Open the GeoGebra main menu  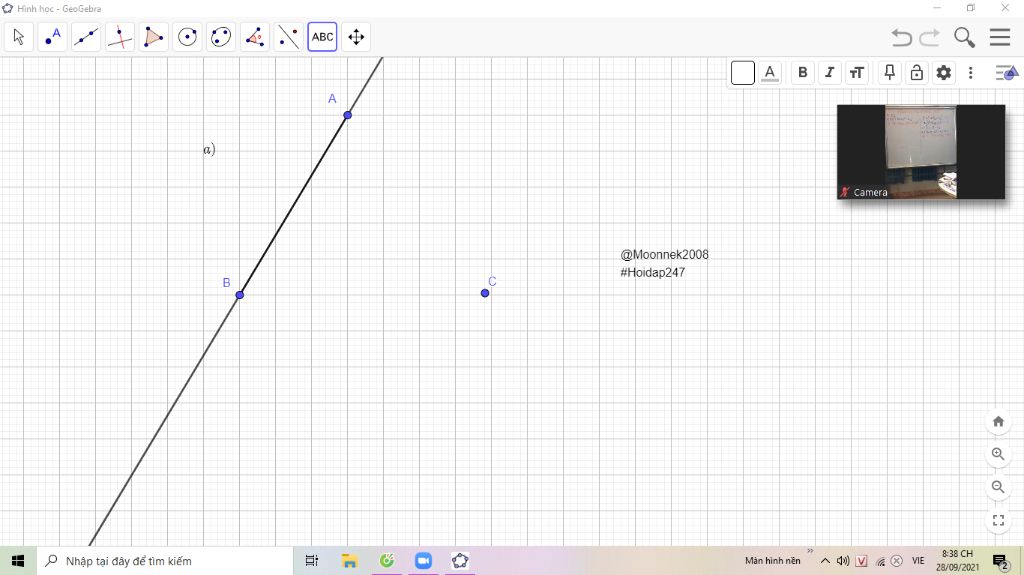click(1000, 37)
